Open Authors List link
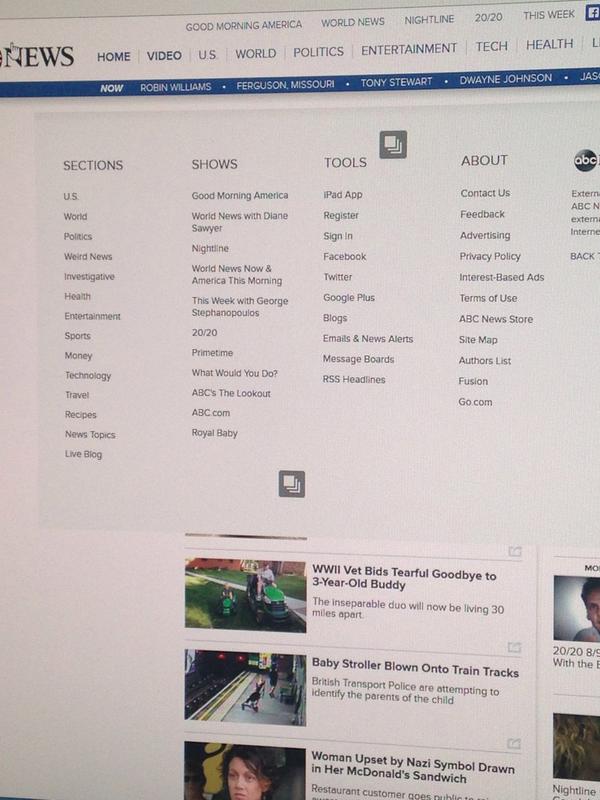Screen dimensions: 600x800 click(x=485, y=361)
